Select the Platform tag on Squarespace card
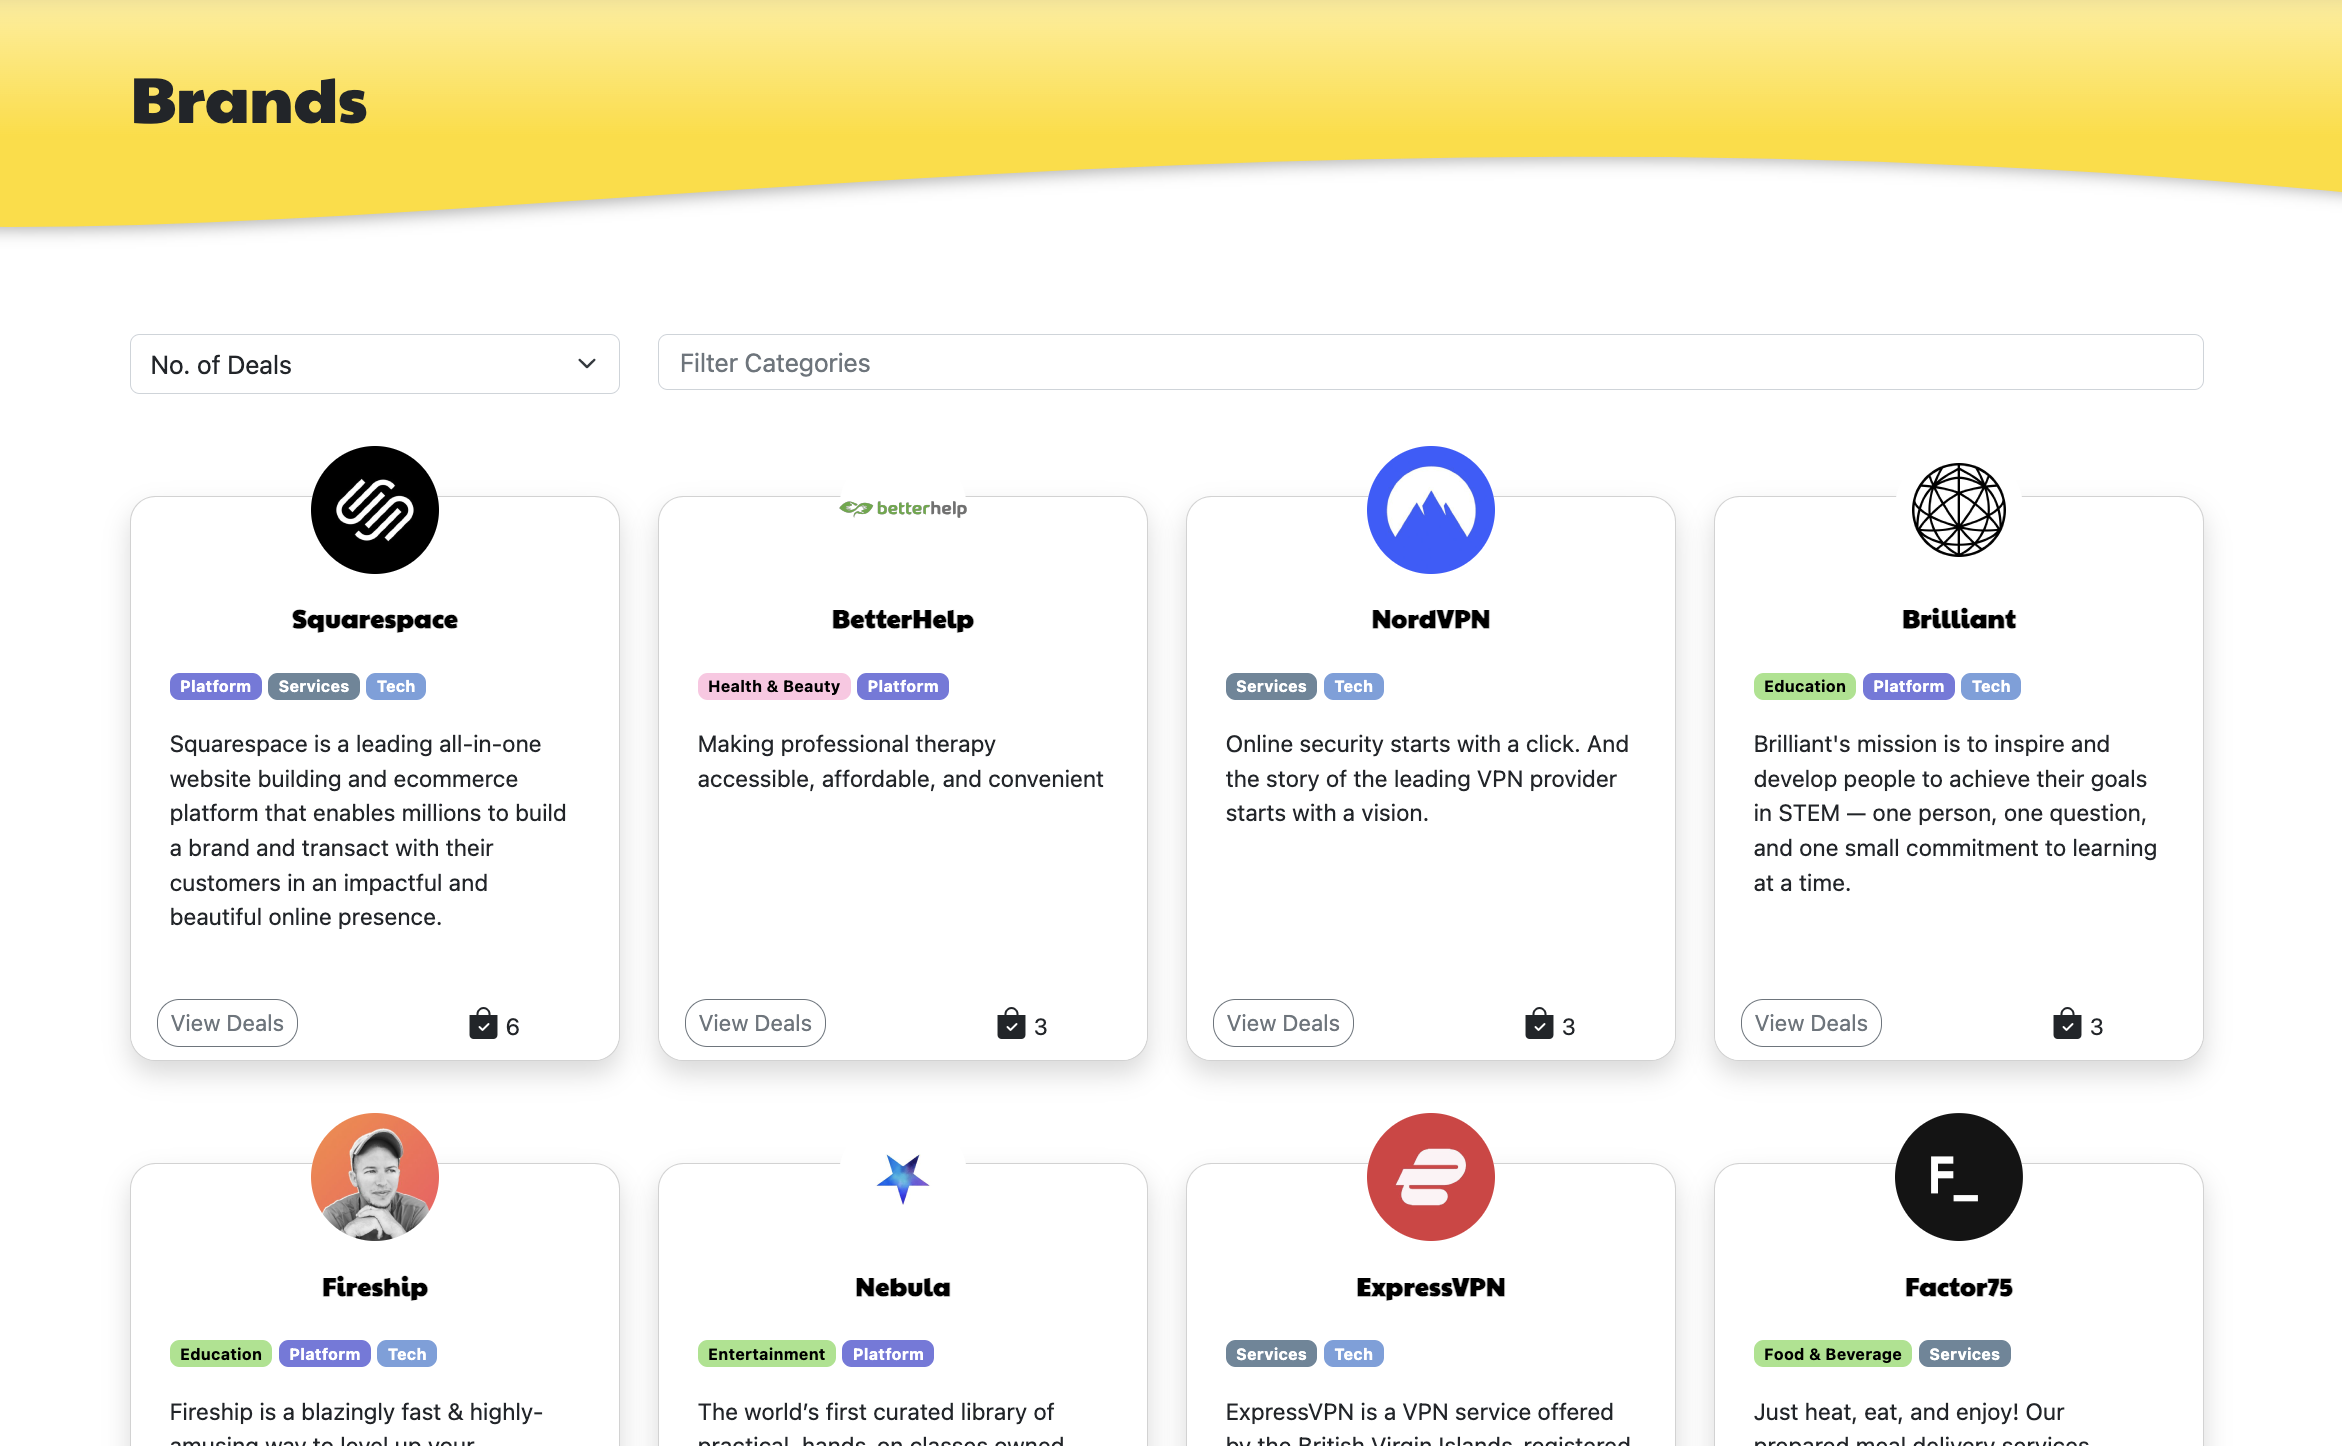The height and width of the screenshot is (1446, 2342). click(x=215, y=686)
